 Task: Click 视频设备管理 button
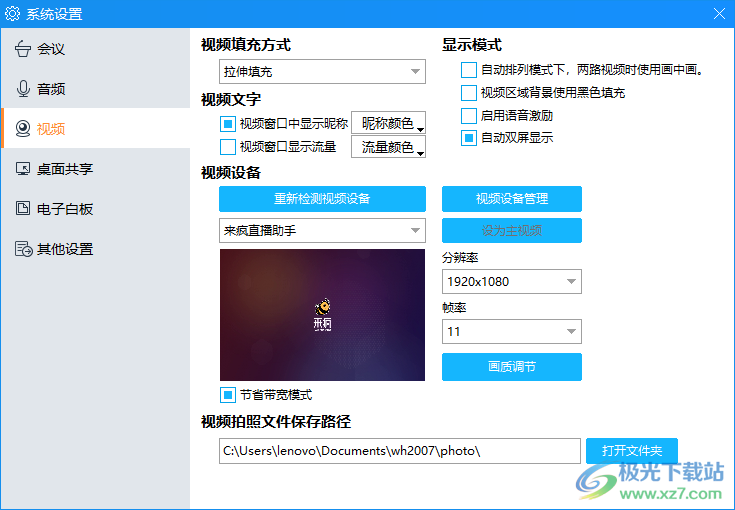pyautogui.click(x=512, y=199)
